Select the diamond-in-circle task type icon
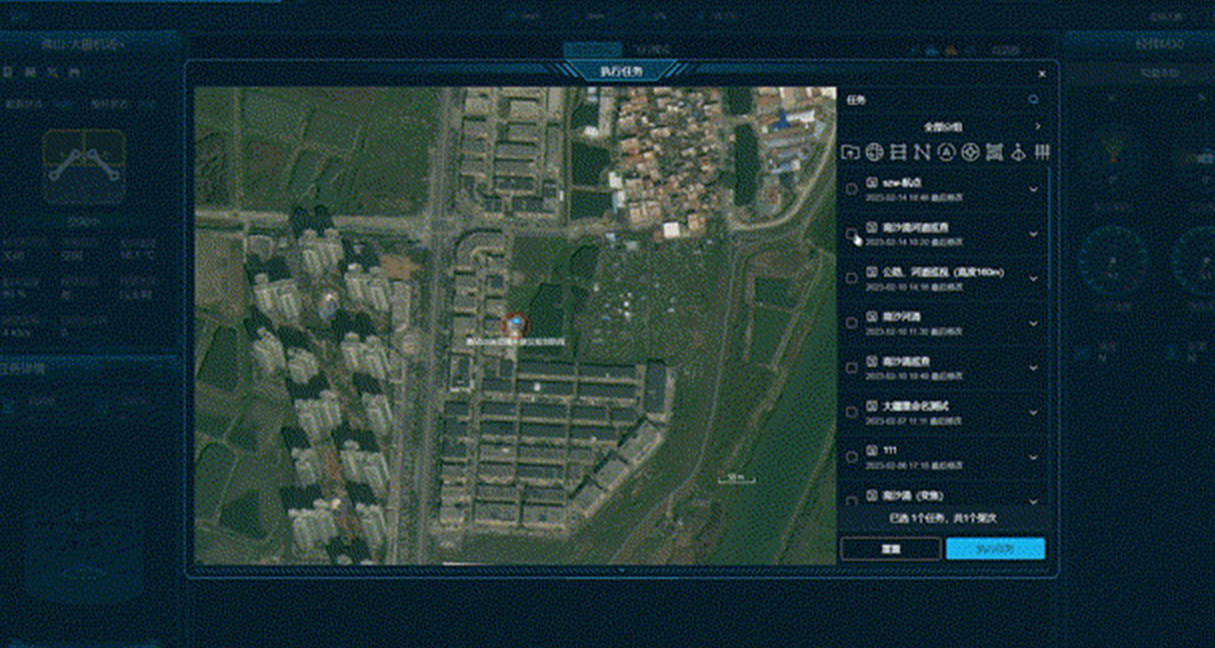Image resolution: width=1215 pixels, height=648 pixels. click(969, 152)
